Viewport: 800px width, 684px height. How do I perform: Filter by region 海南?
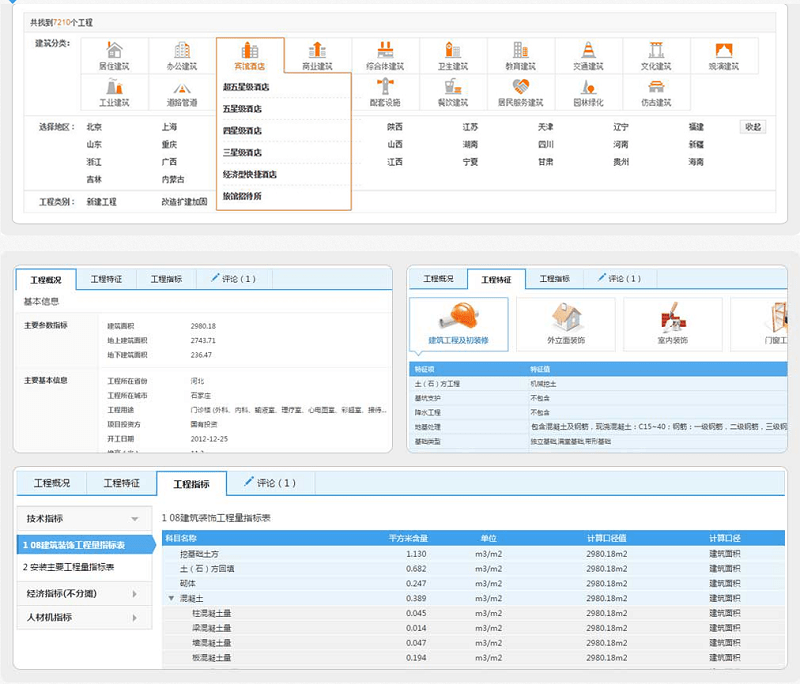point(696,162)
